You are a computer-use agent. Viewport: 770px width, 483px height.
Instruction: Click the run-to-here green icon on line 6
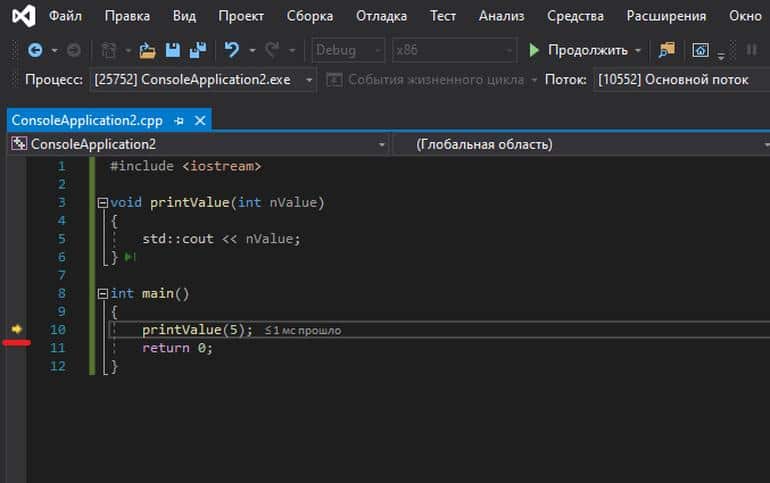(x=130, y=257)
